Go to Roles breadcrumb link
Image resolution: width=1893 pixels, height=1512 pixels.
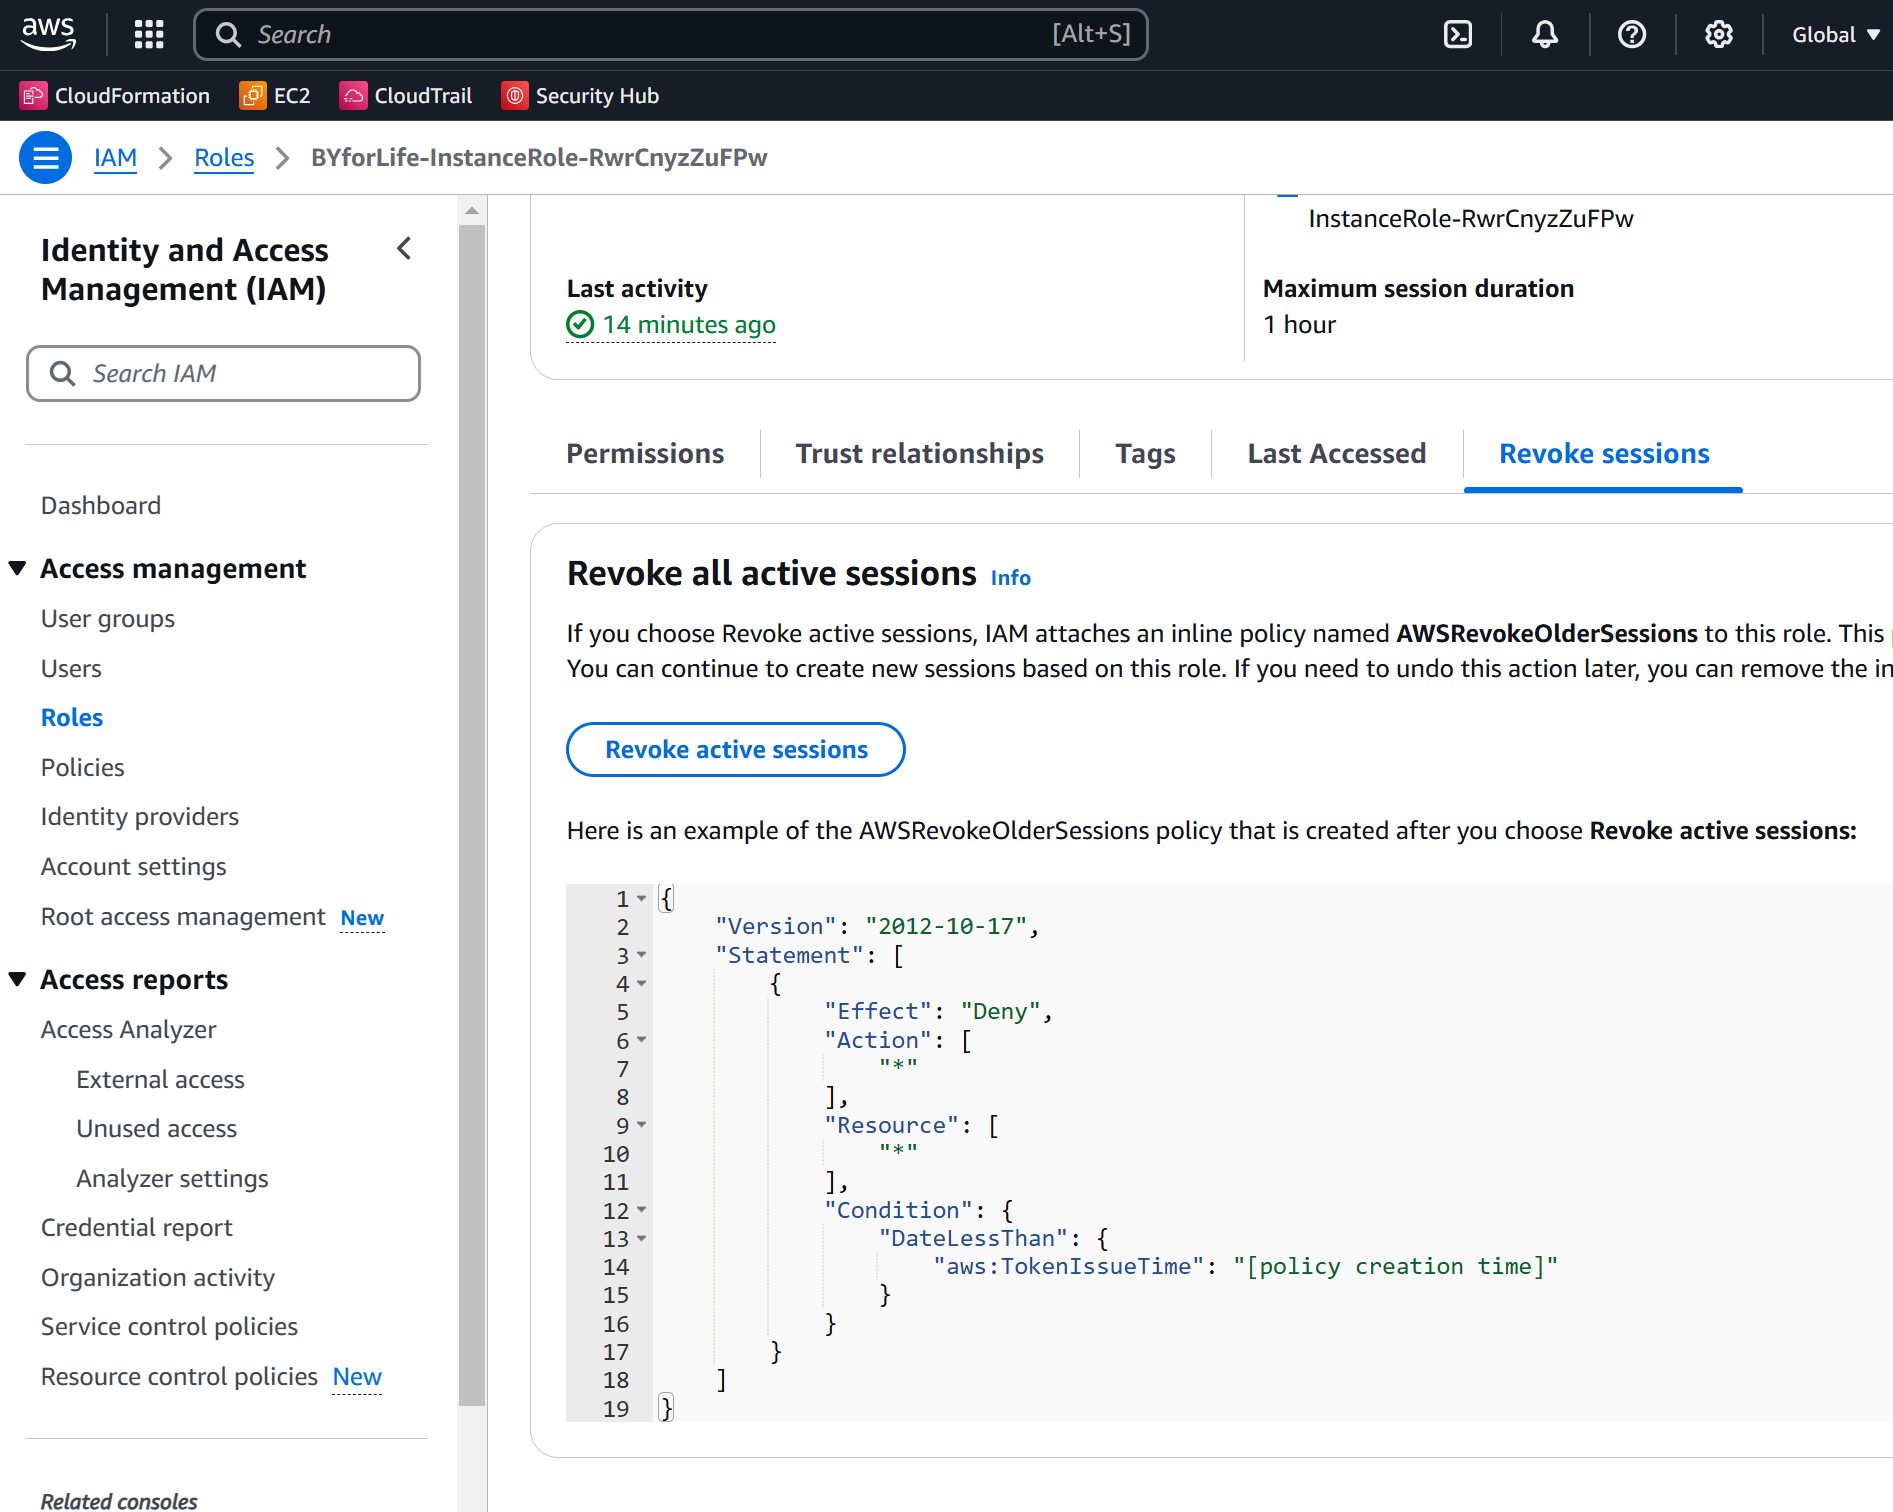coord(224,158)
